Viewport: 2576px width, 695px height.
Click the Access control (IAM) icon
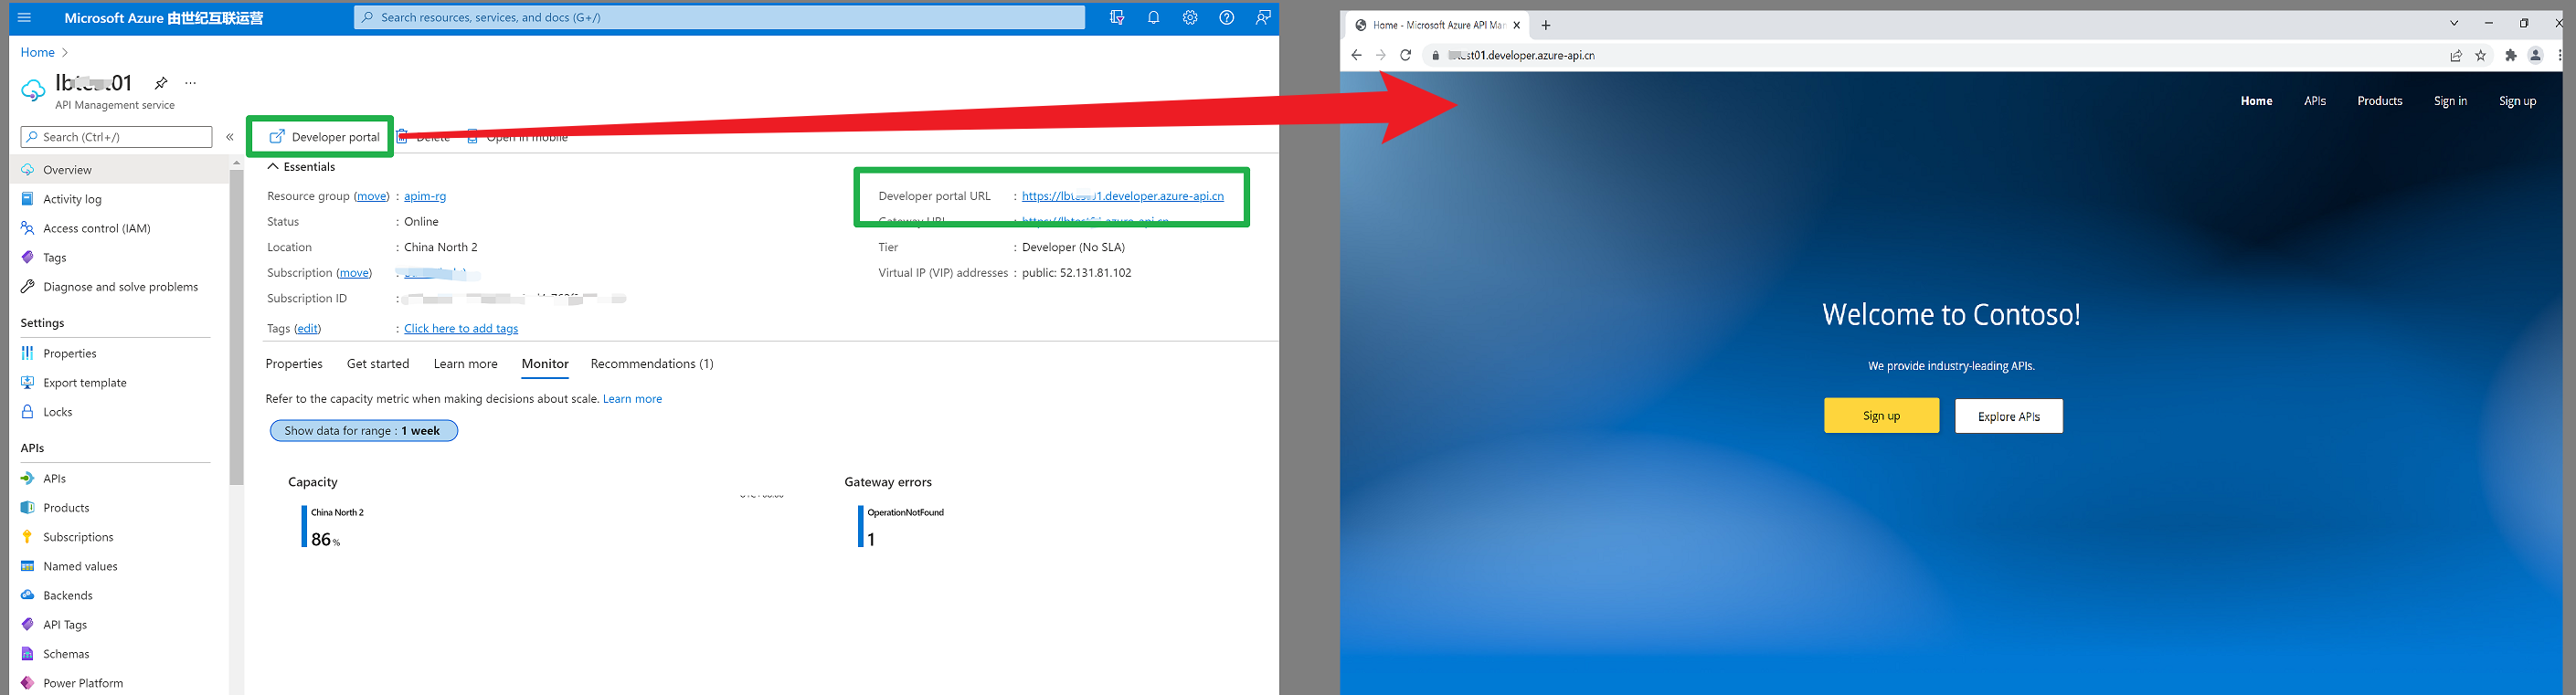tap(28, 228)
